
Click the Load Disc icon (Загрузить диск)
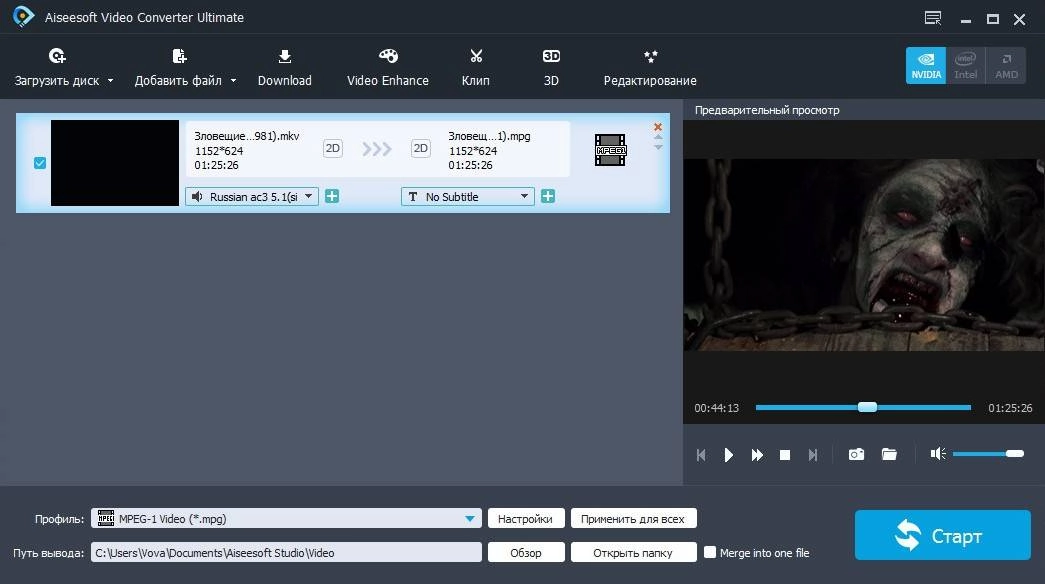click(57, 56)
